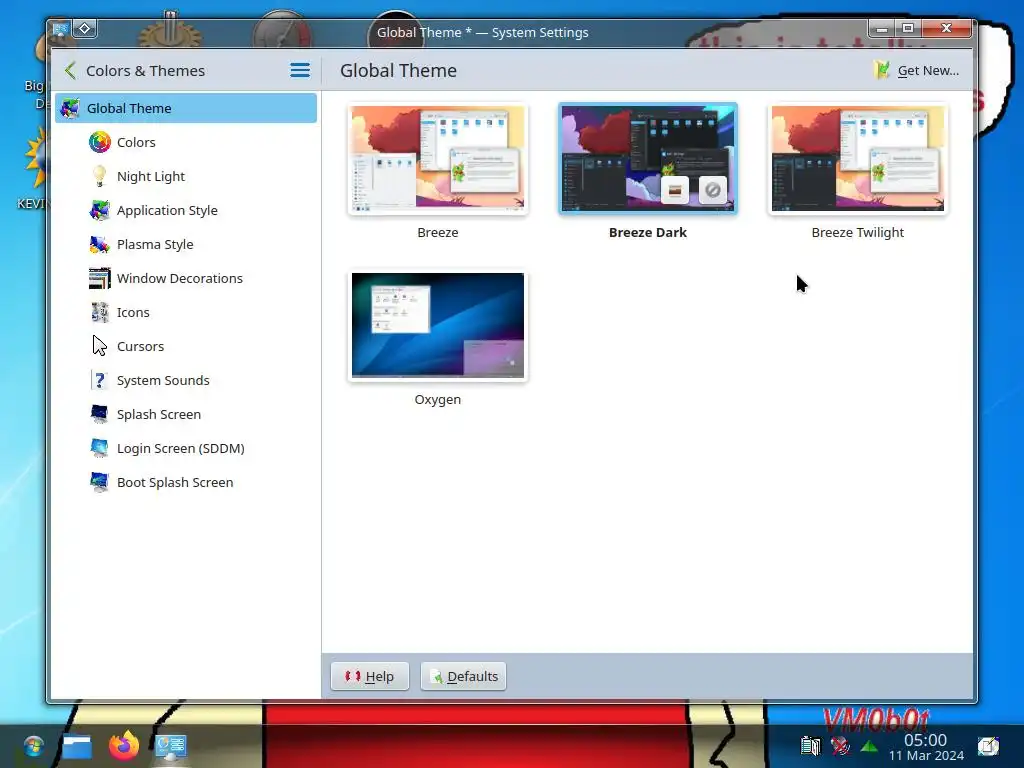Click the crossed-circle icon on Breeze Dark
The image size is (1024, 768).
click(x=712, y=190)
